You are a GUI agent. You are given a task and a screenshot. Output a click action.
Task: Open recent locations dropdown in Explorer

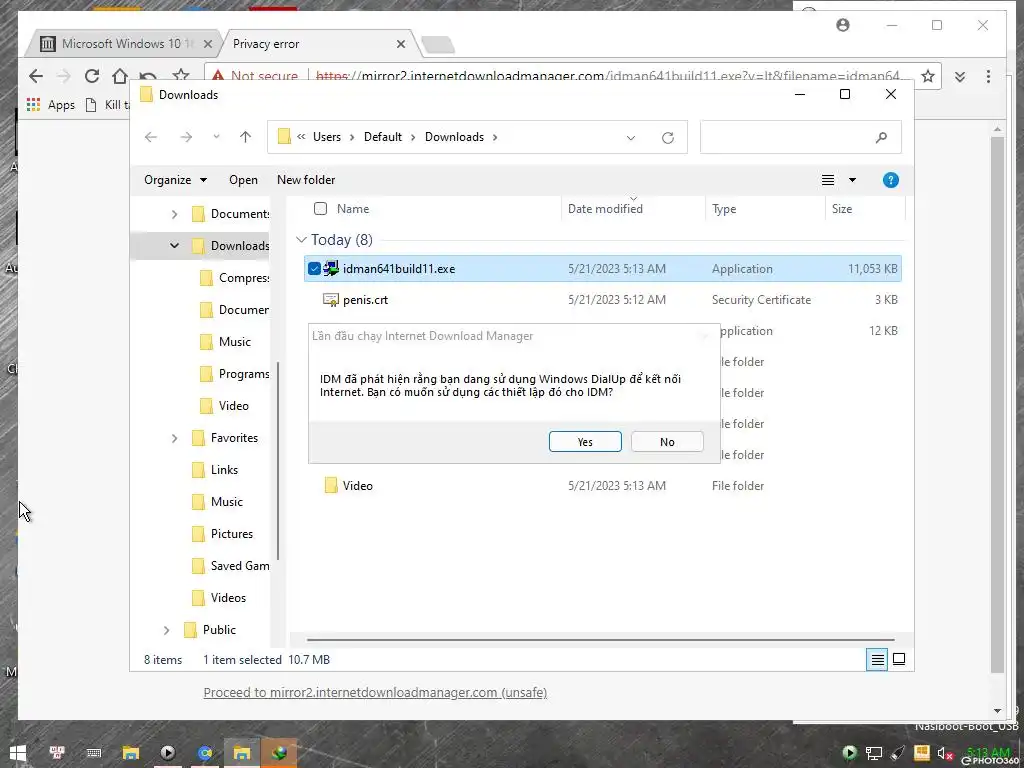[216, 137]
